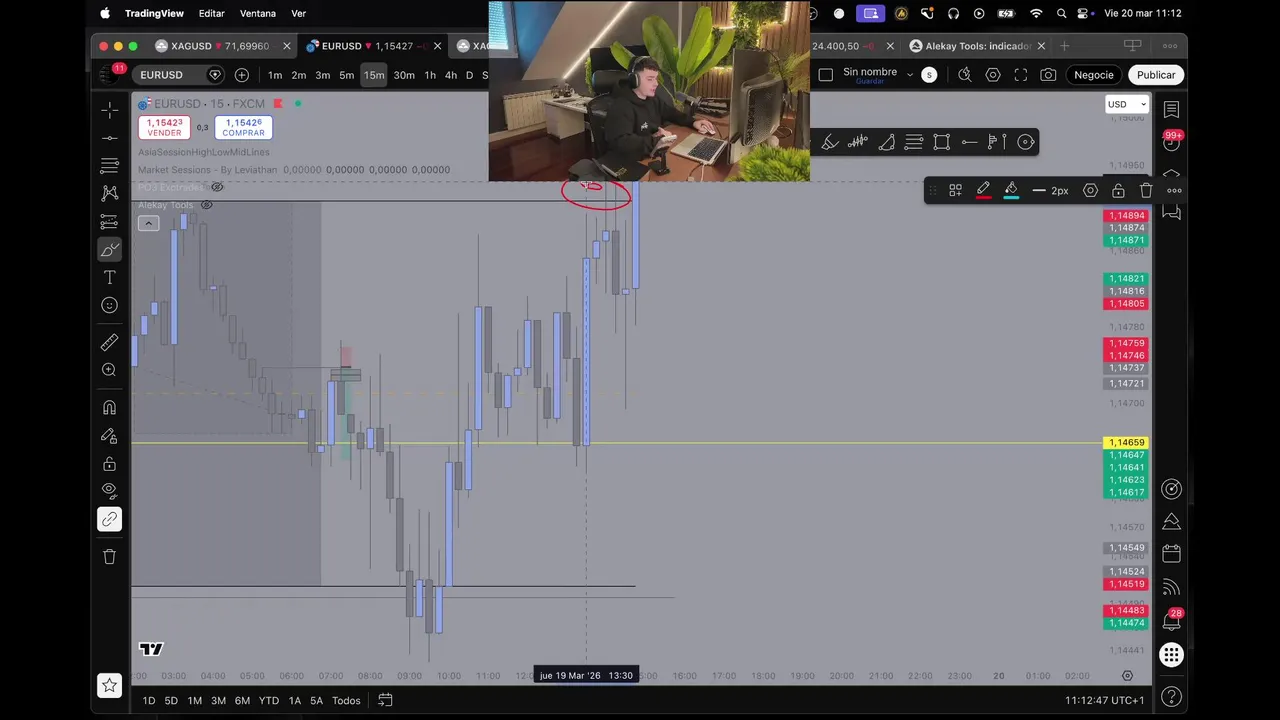Show the Alekay Tools indicator
The height and width of the screenshot is (720, 1280).
[x=206, y=205]
